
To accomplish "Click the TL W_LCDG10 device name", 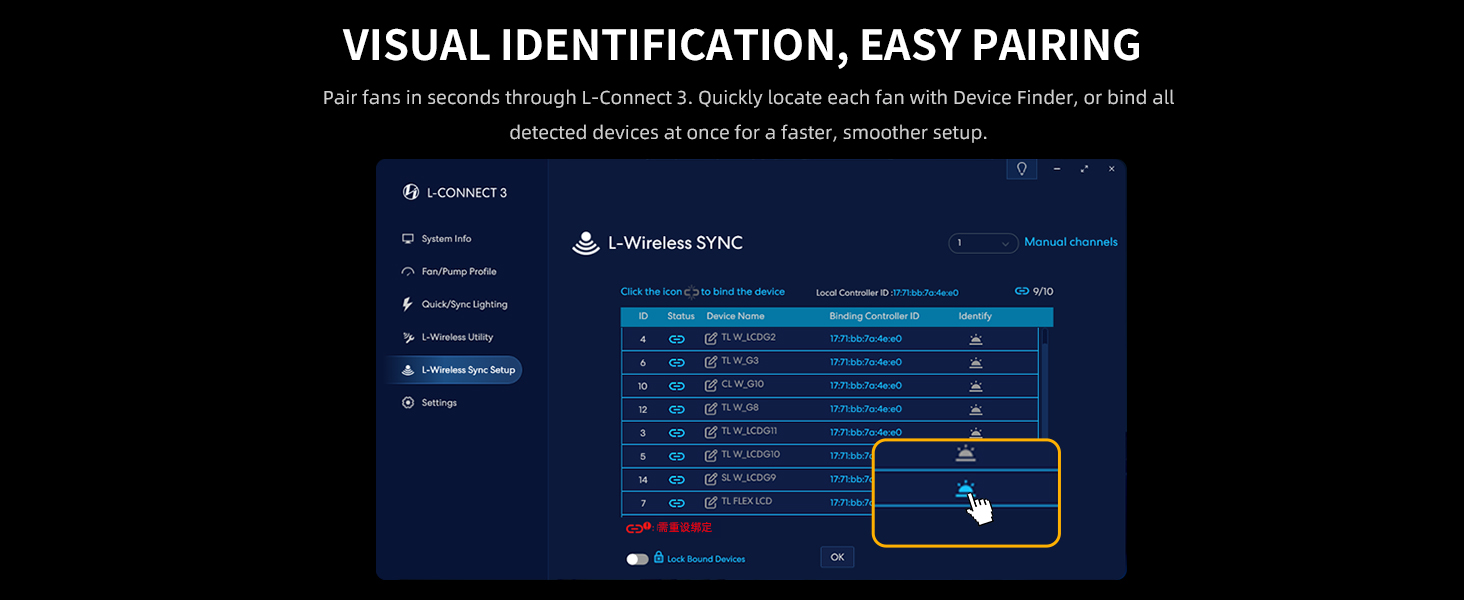I will tap(751, 455).
